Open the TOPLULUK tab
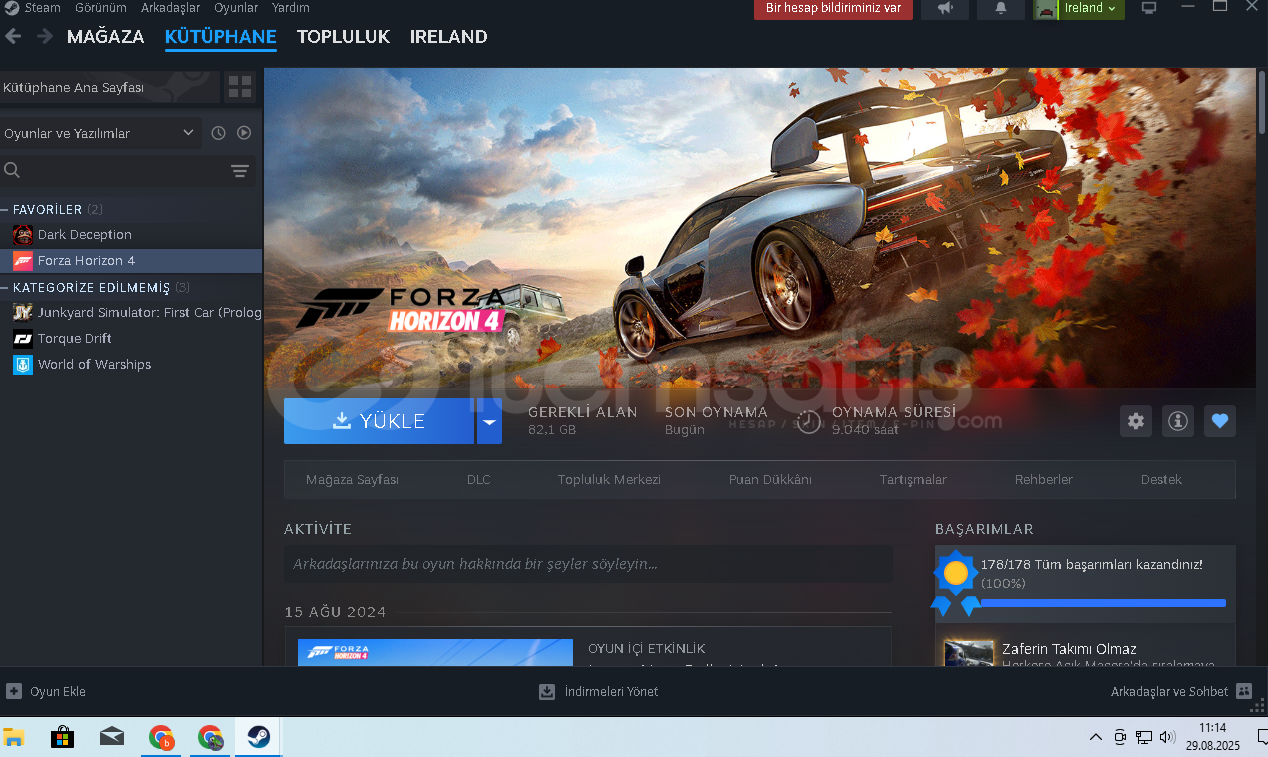Screen dimensions: 1268x757 click(343, 36)
